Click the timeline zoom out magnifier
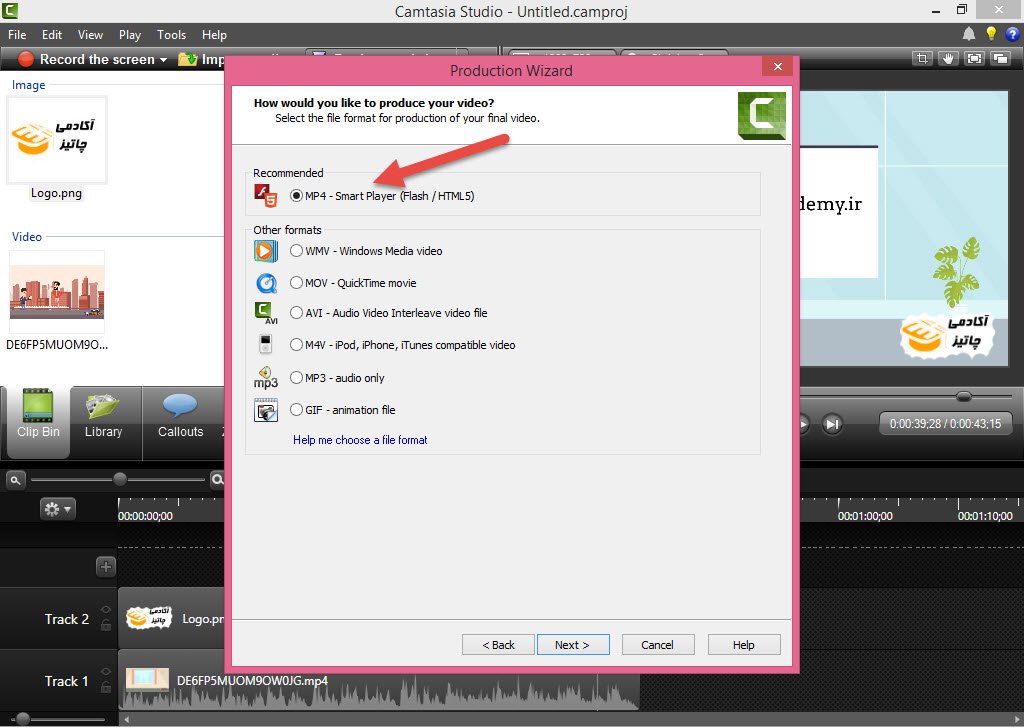 pos(15,480)
